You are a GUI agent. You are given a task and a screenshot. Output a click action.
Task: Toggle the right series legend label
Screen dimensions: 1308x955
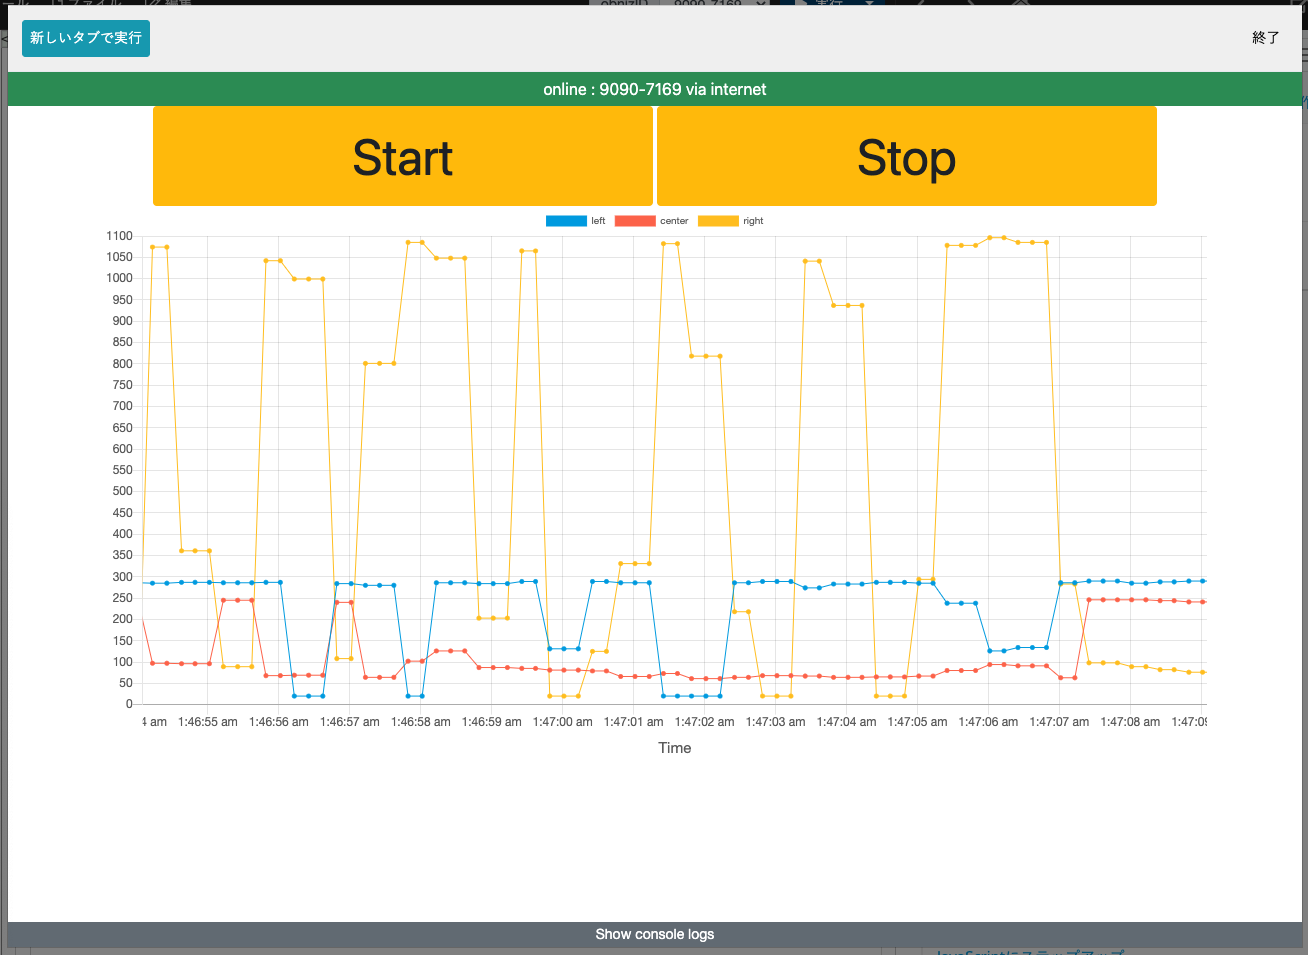point(753,221)
